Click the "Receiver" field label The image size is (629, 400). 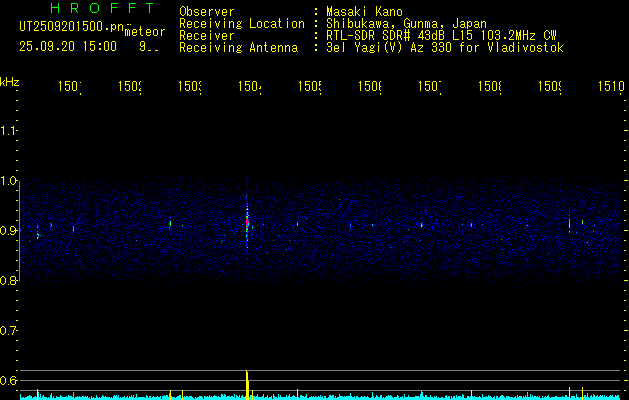207,36
